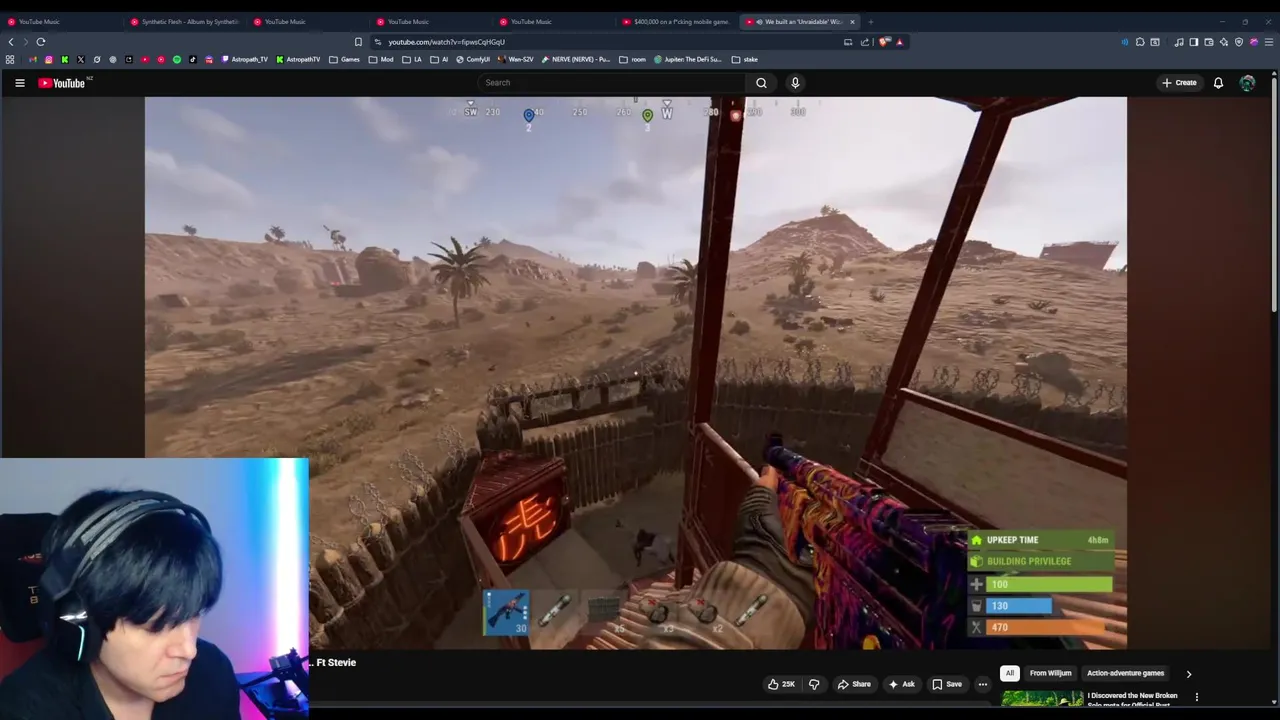Open the Instagram bookmark icon
The height and width of the screenshot is (720, 1280).
click(48, 59)
